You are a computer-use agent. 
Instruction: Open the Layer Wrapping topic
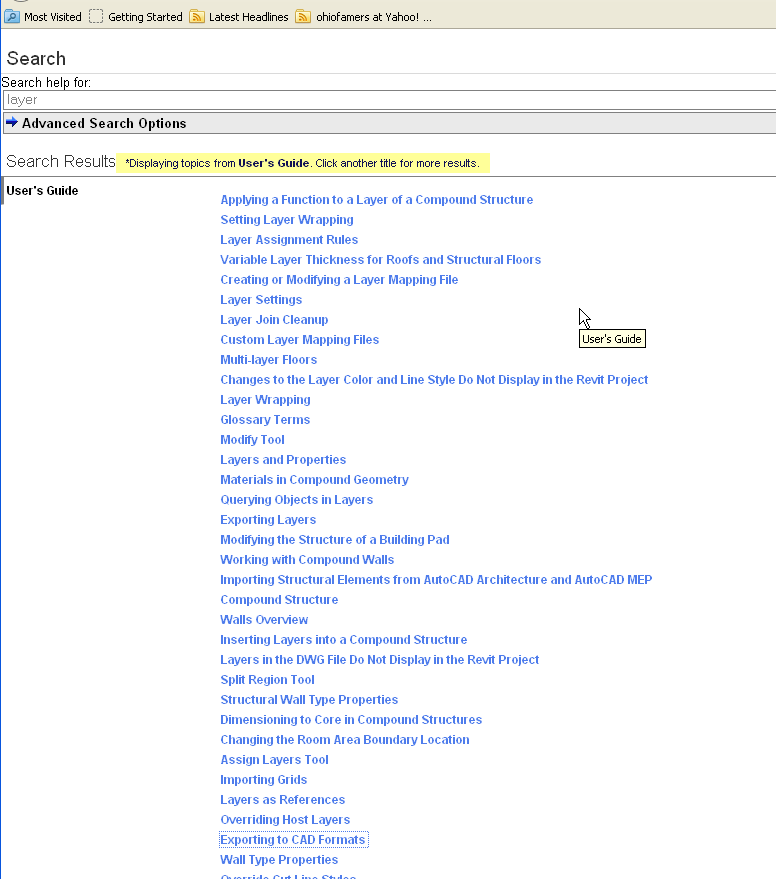click(265, 400)
